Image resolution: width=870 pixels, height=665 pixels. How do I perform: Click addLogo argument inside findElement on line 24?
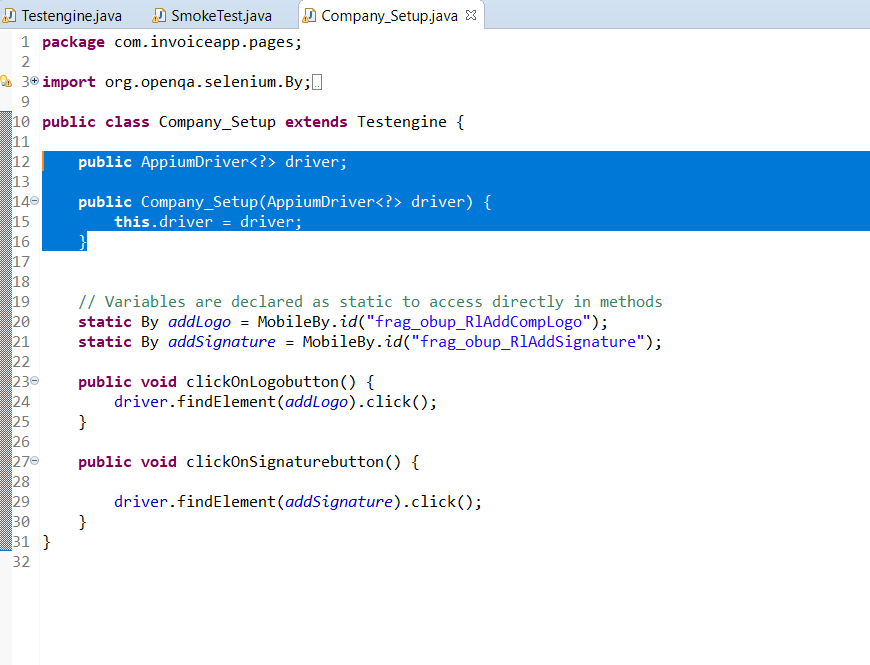coord(316,402)
